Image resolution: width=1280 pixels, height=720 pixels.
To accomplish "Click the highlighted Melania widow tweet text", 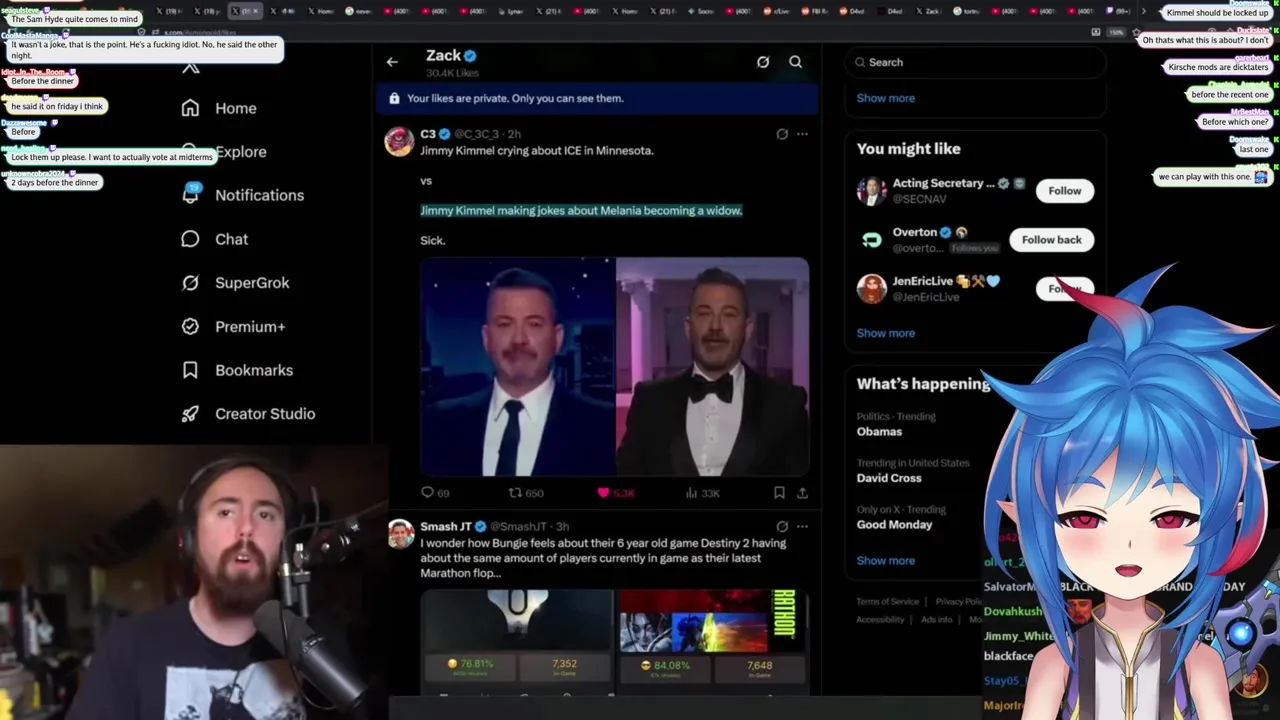I will pyautogui.click(x=581, y=211).
